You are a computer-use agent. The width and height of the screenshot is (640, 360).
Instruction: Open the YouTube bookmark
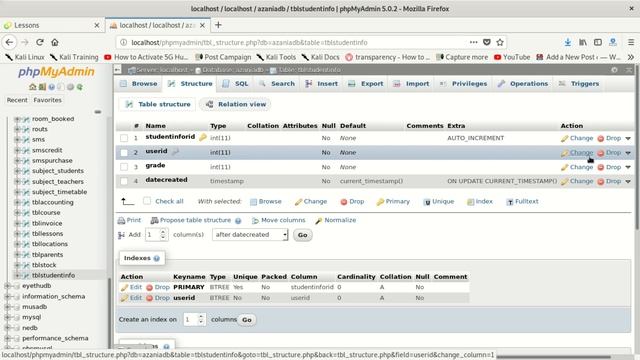[x=512, y=57]
